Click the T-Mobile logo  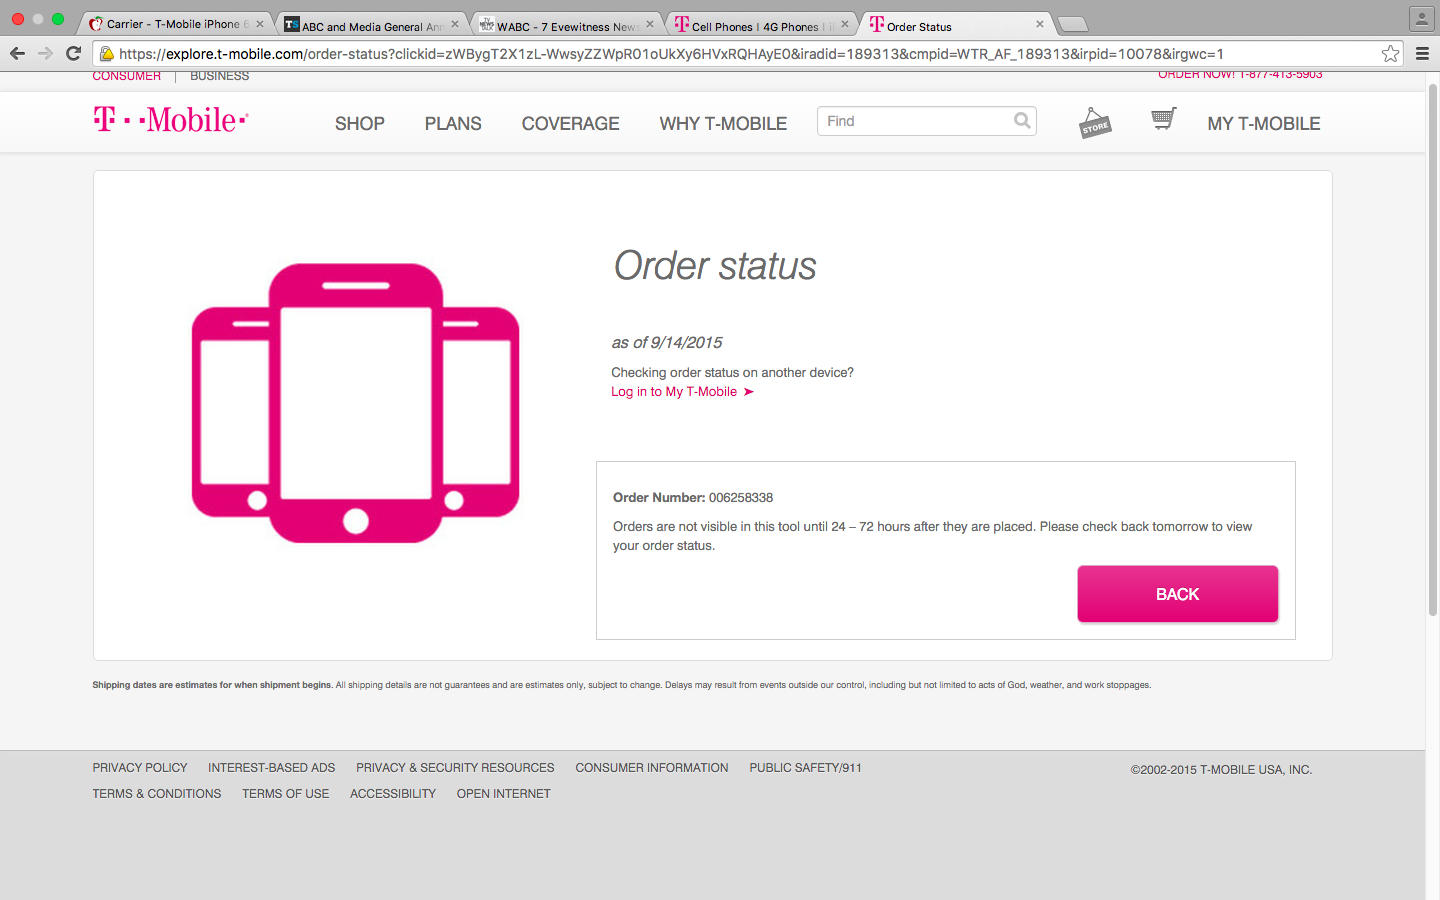click(171, 120)
